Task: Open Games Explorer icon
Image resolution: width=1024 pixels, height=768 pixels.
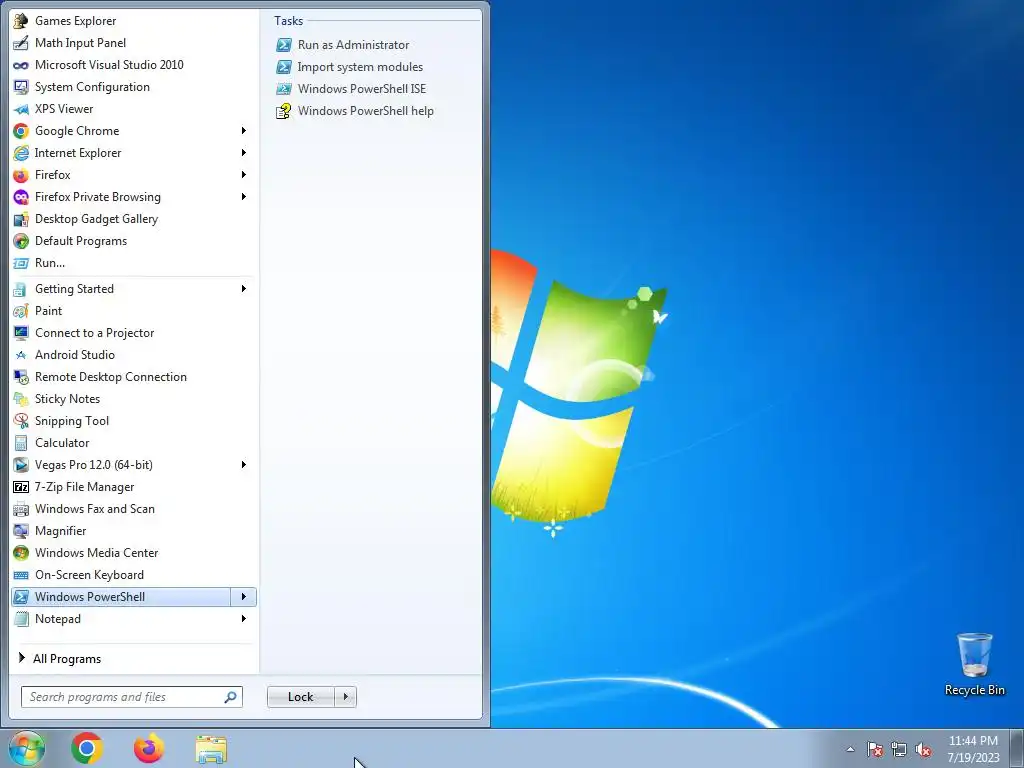Action: pos(21,21)
